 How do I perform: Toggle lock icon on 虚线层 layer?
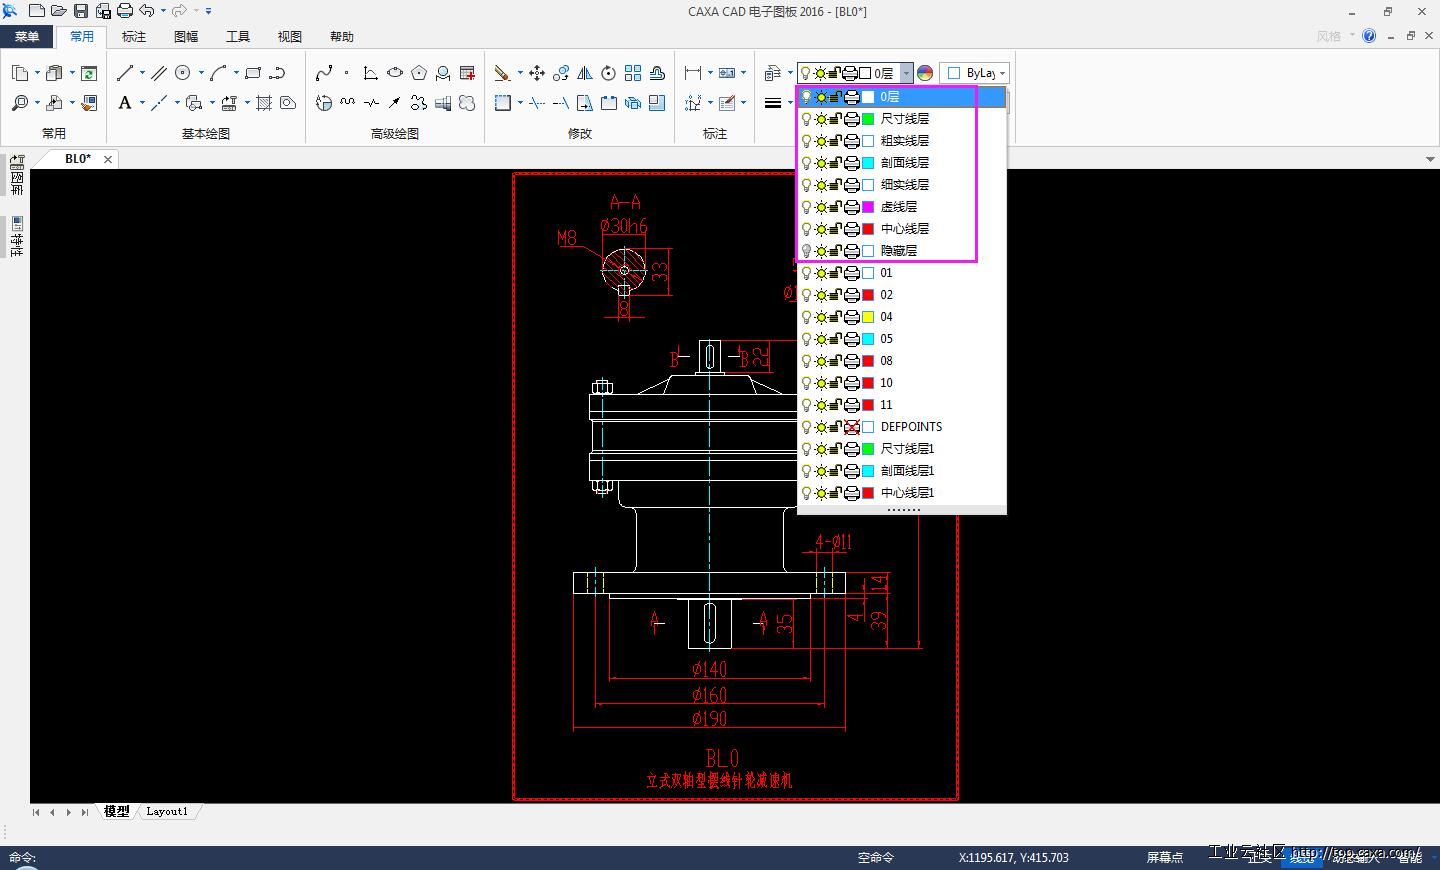[x=835, y=207]
